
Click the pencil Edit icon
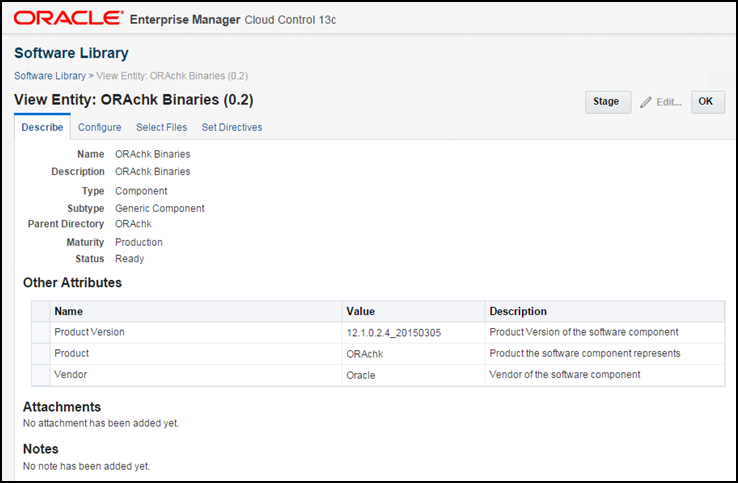pos(646,102)
